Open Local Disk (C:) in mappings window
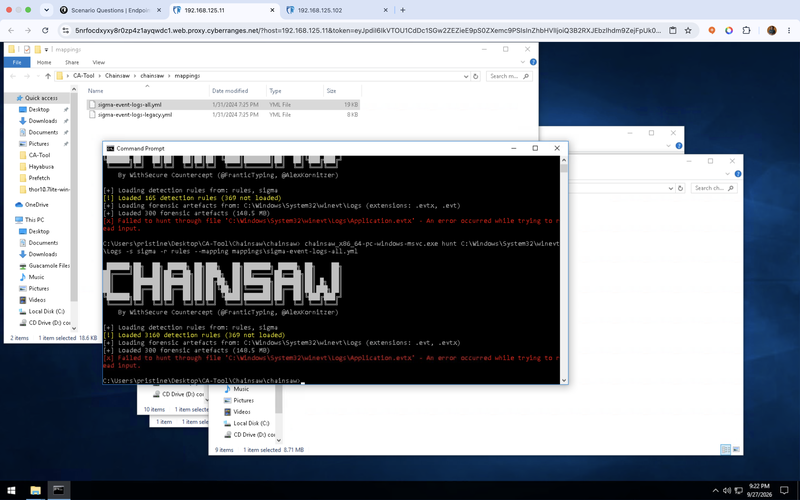 click(46, 311)
